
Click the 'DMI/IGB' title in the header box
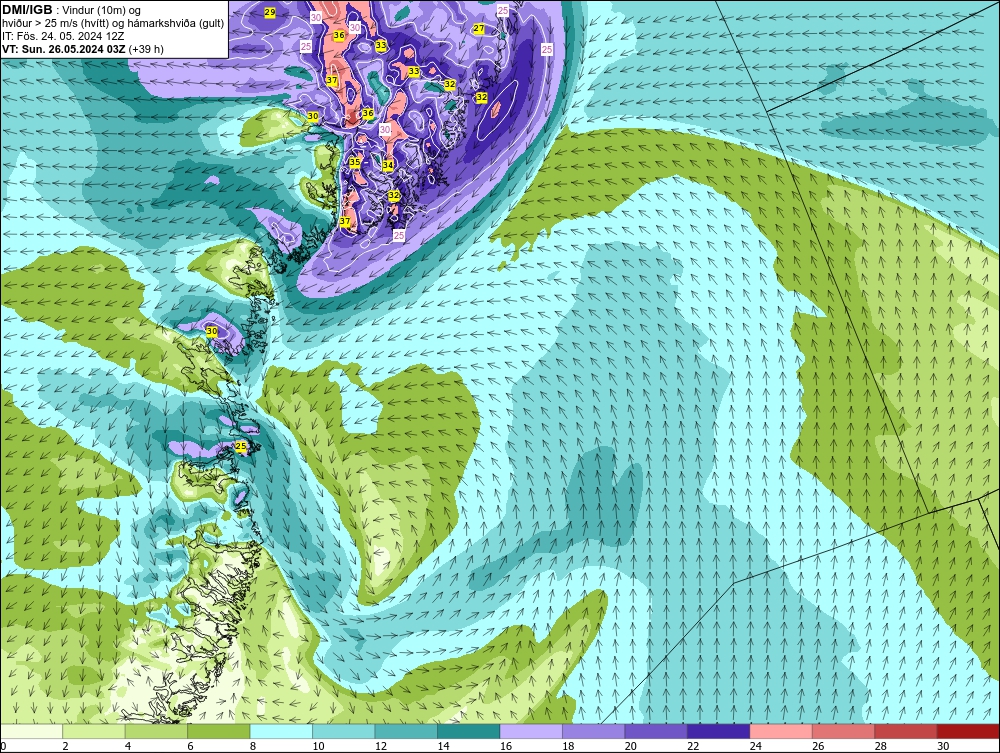[x=27, y=10]
